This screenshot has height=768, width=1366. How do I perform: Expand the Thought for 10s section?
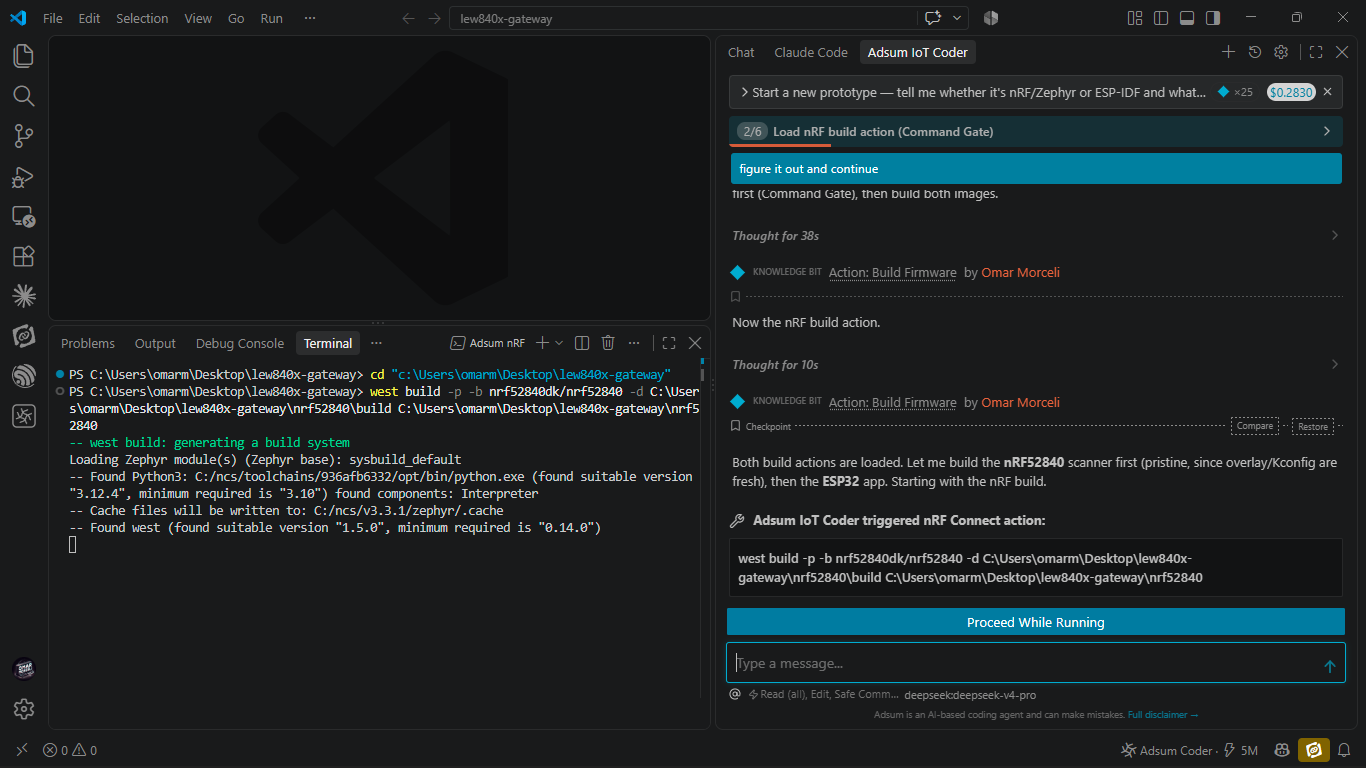[x=1036, y=365]
